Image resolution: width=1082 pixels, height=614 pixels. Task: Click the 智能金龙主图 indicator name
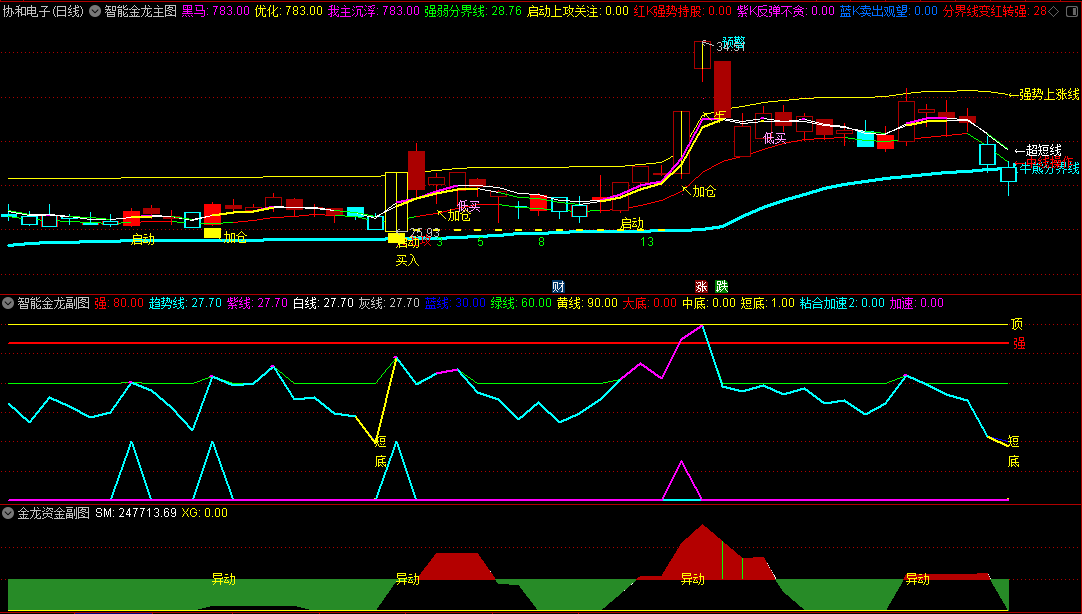click(x=140, y=11)
